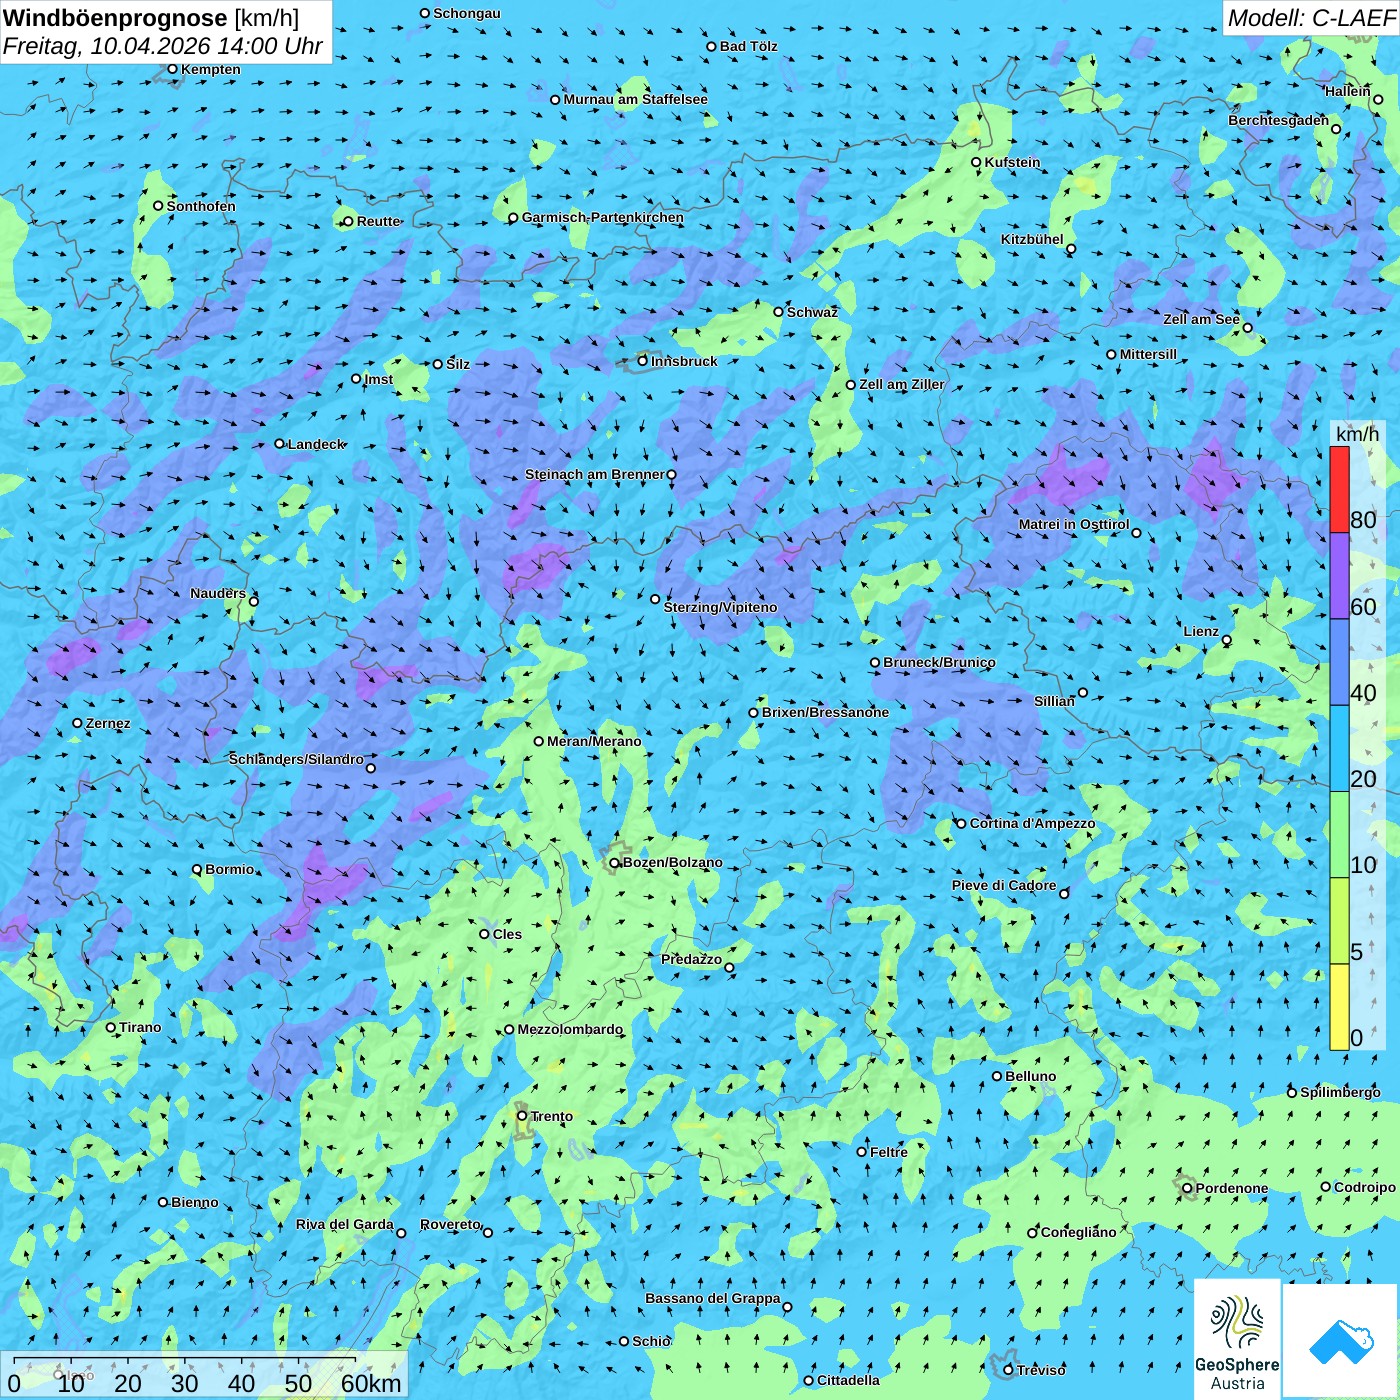Viewport: 1400px width, 1400px height.
Task: Click the Nauders label
Action: 218,593
